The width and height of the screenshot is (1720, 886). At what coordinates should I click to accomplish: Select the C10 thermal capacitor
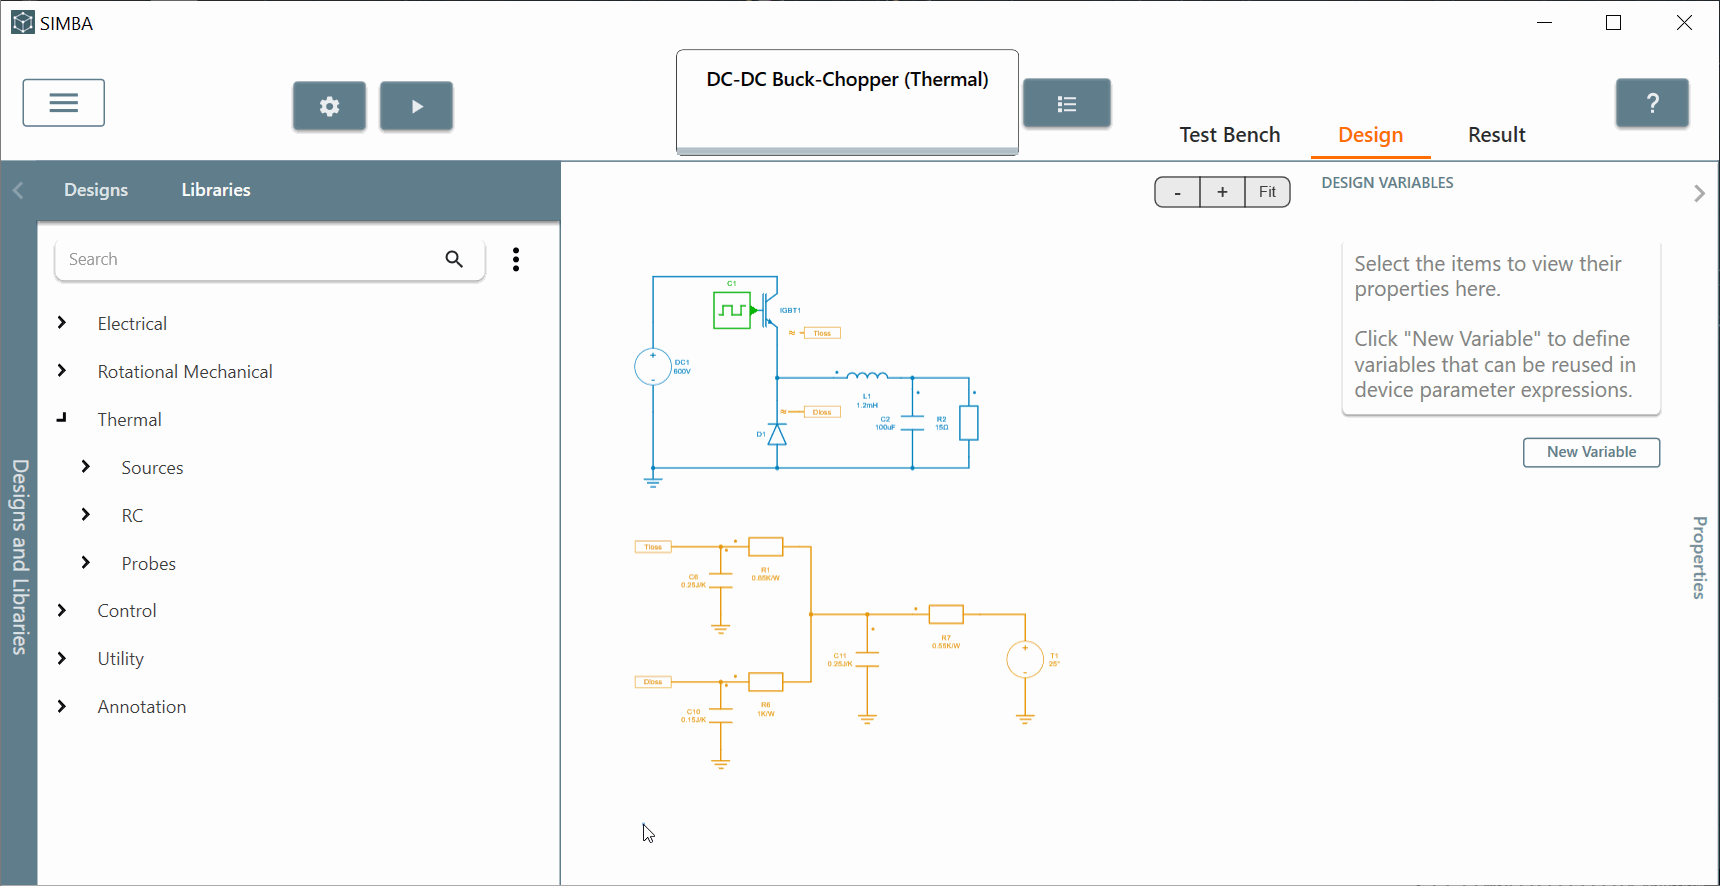point(721,716)
